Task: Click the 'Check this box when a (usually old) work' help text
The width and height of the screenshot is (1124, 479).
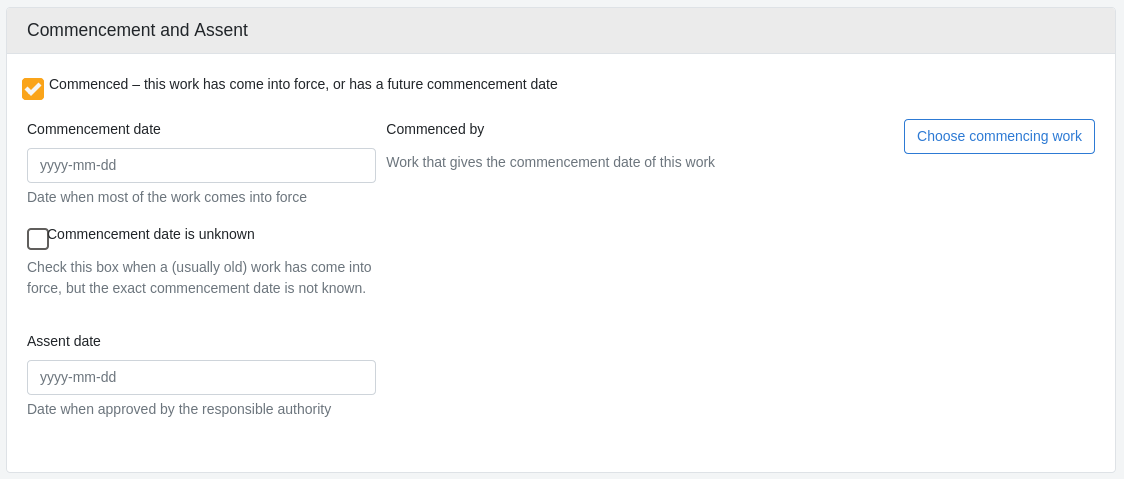Action: pyautogui.click(x=199, y=267)
